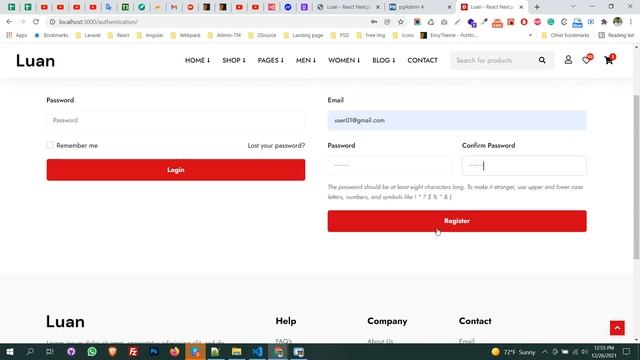Show hidden system tray icons
Screen dimensions: 640x360
point(545,352)
